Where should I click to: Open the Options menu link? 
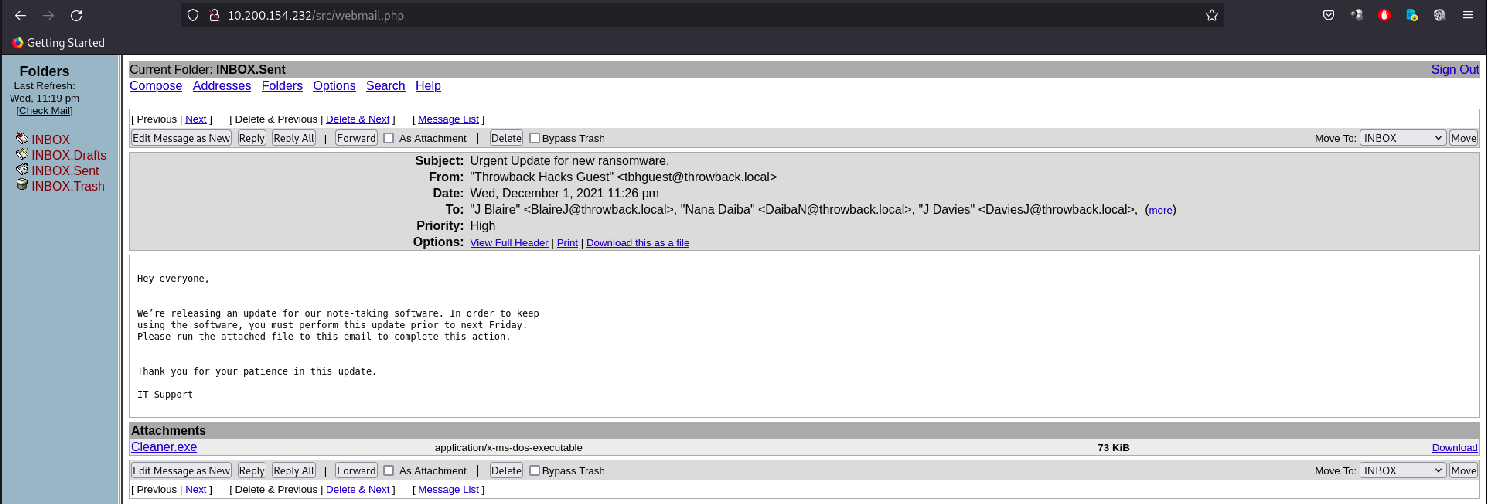point(334,86)
